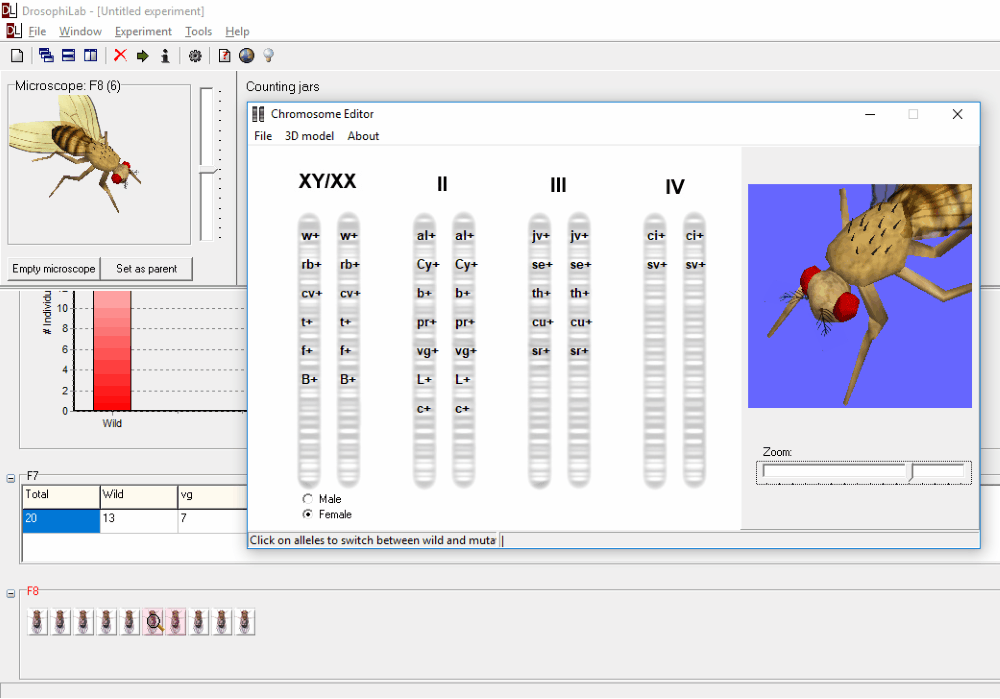The width and height of the screenshot is (1000, 699).
Task: Open Chromosome Editor's File menu
Action: [263, 136]
